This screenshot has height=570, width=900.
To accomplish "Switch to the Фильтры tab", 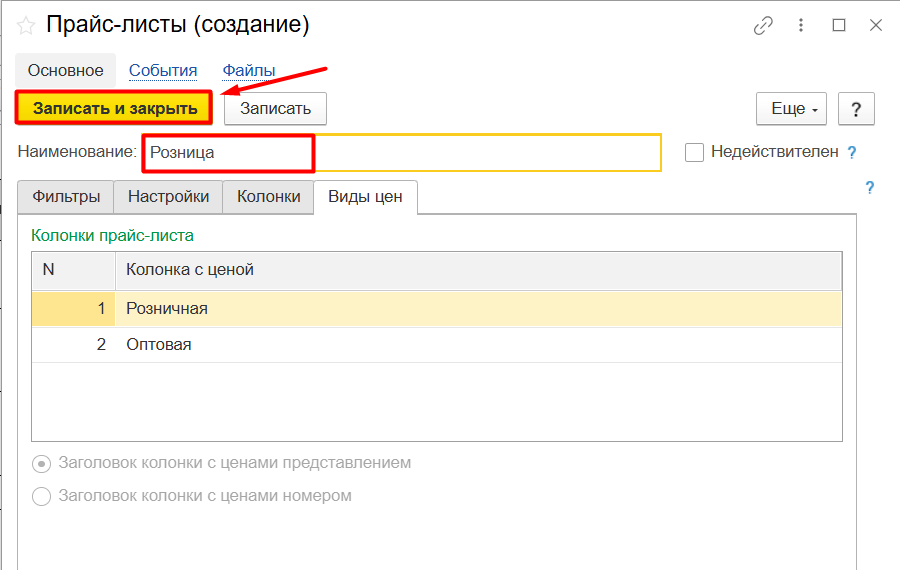I will pos(66,197).
